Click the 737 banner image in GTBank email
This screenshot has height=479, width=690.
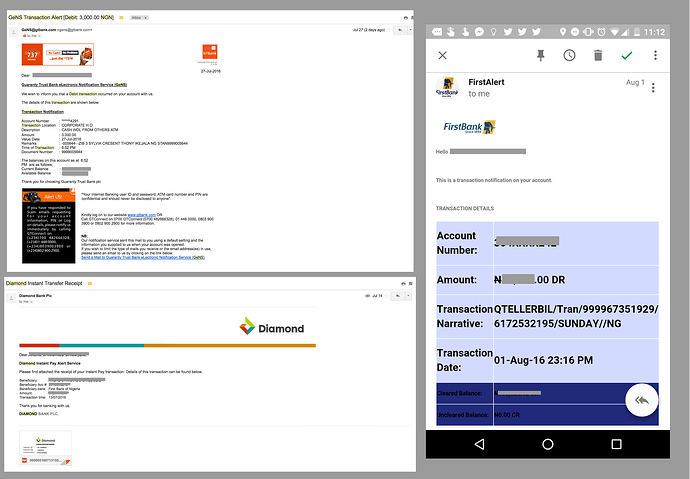tap(58, 55)
